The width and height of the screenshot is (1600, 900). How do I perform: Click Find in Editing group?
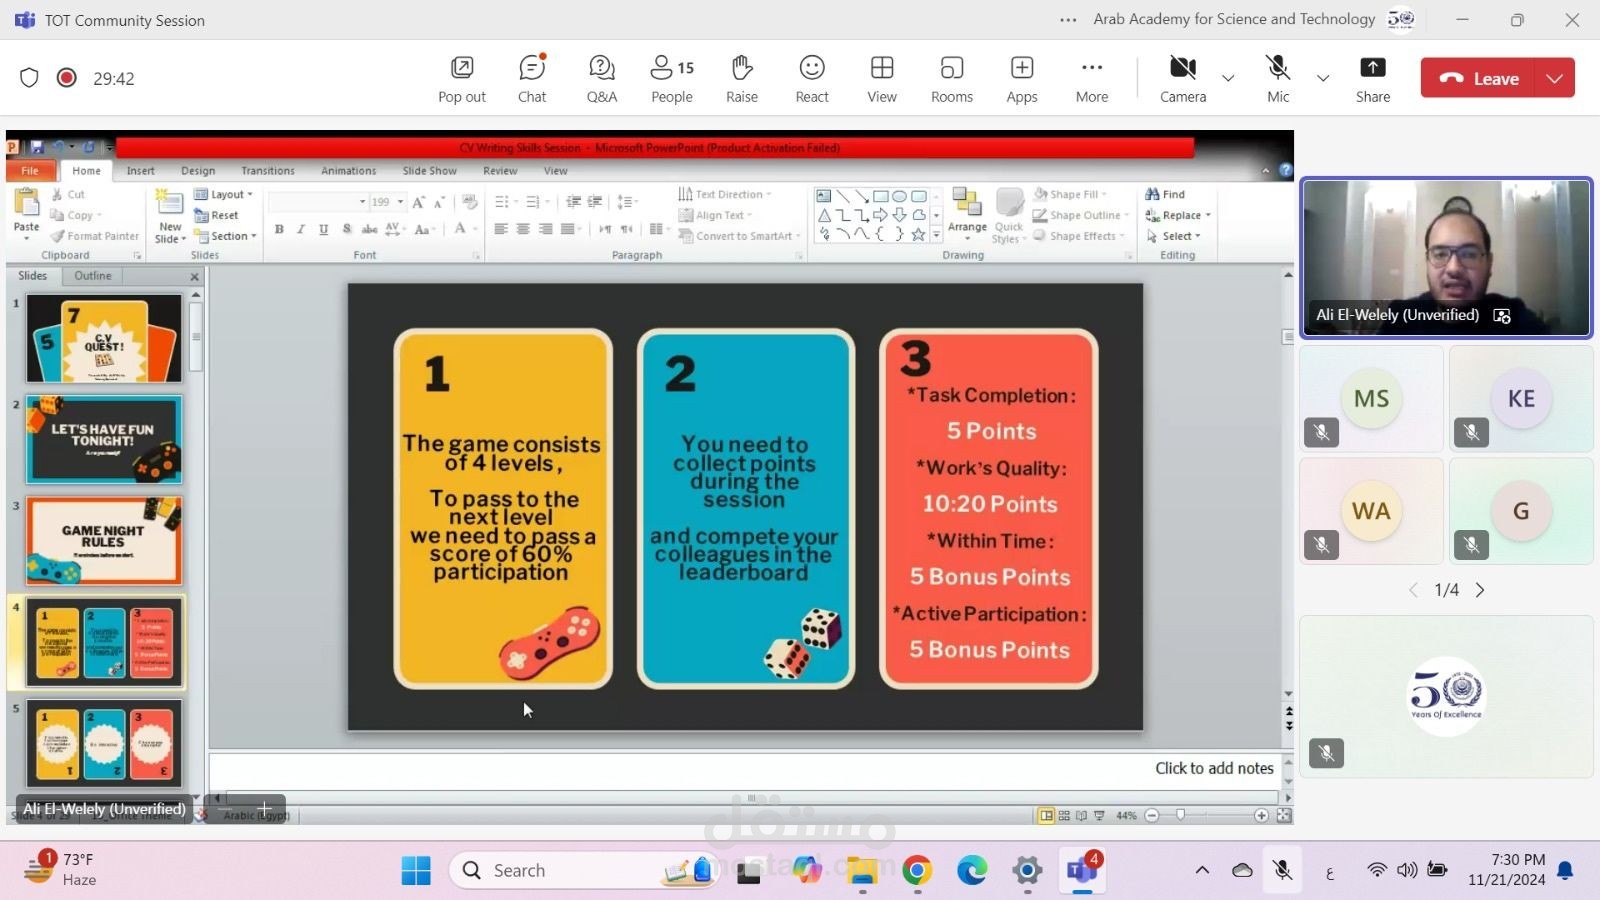tap(1165, 194)
